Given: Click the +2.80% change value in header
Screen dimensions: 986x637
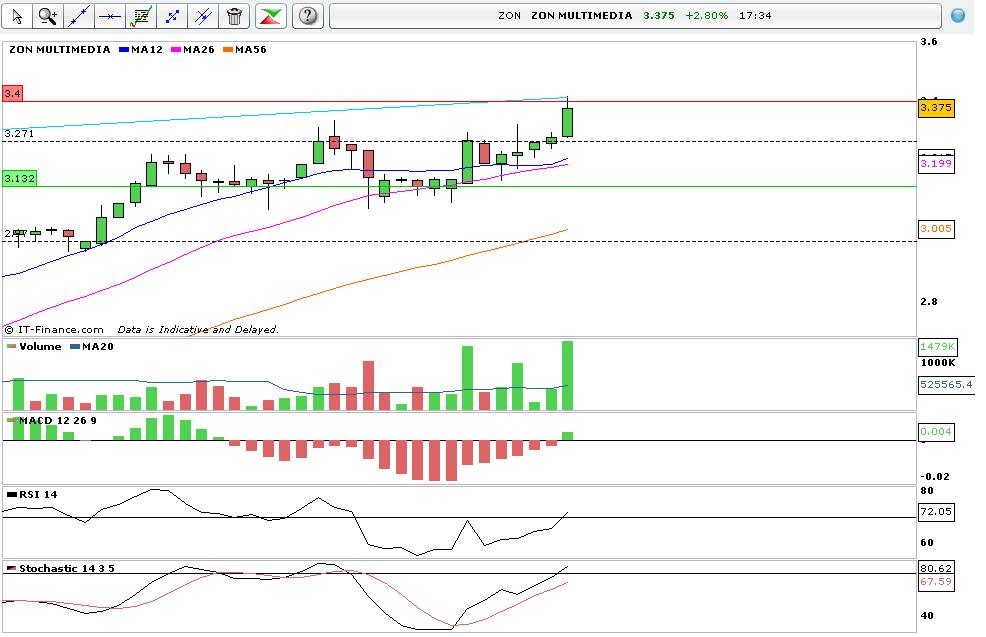Looking at the screenshot, I should 706,16.
